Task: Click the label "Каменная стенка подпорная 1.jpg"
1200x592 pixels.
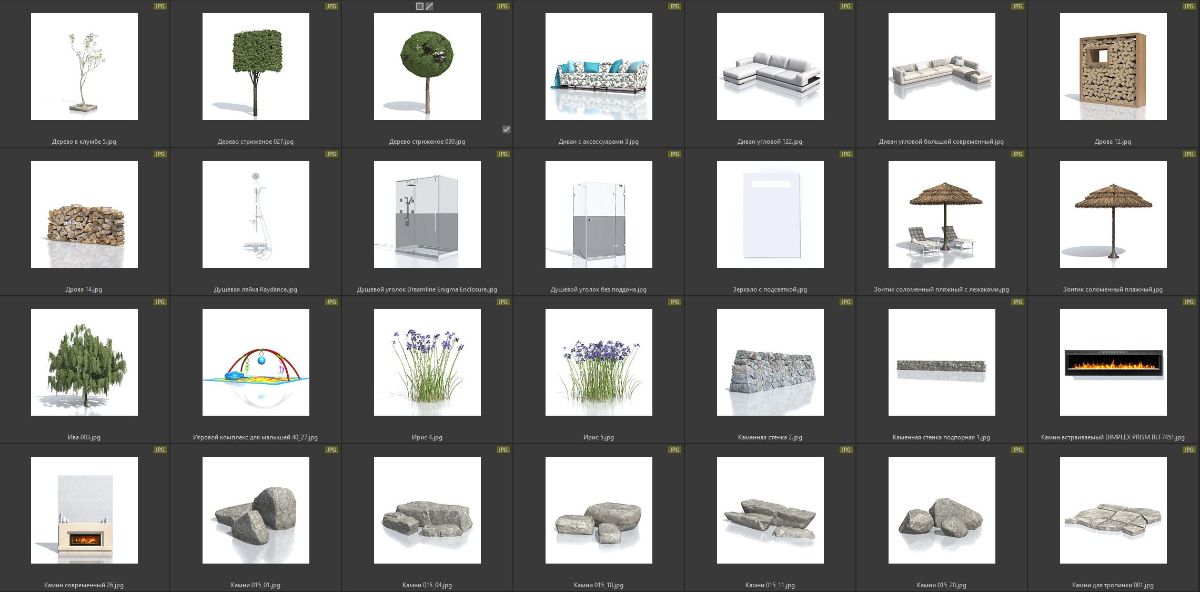Action: point(942,438)
